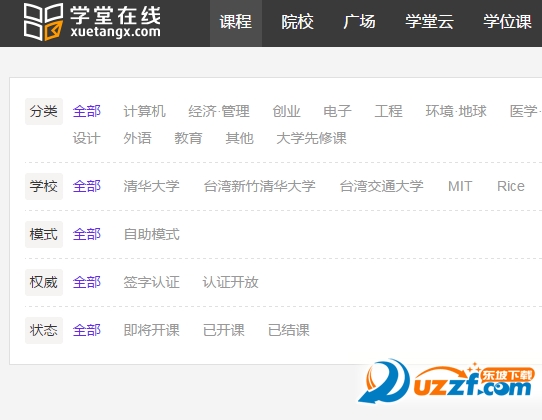
Task: Filter courses by 台湾新竹清华大学
Action: (260, 186)
